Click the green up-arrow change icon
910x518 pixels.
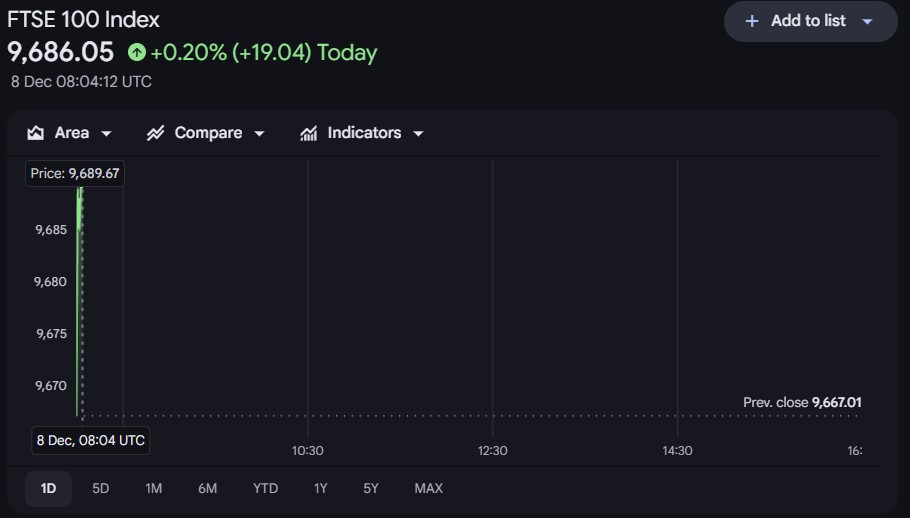point(137,52)
